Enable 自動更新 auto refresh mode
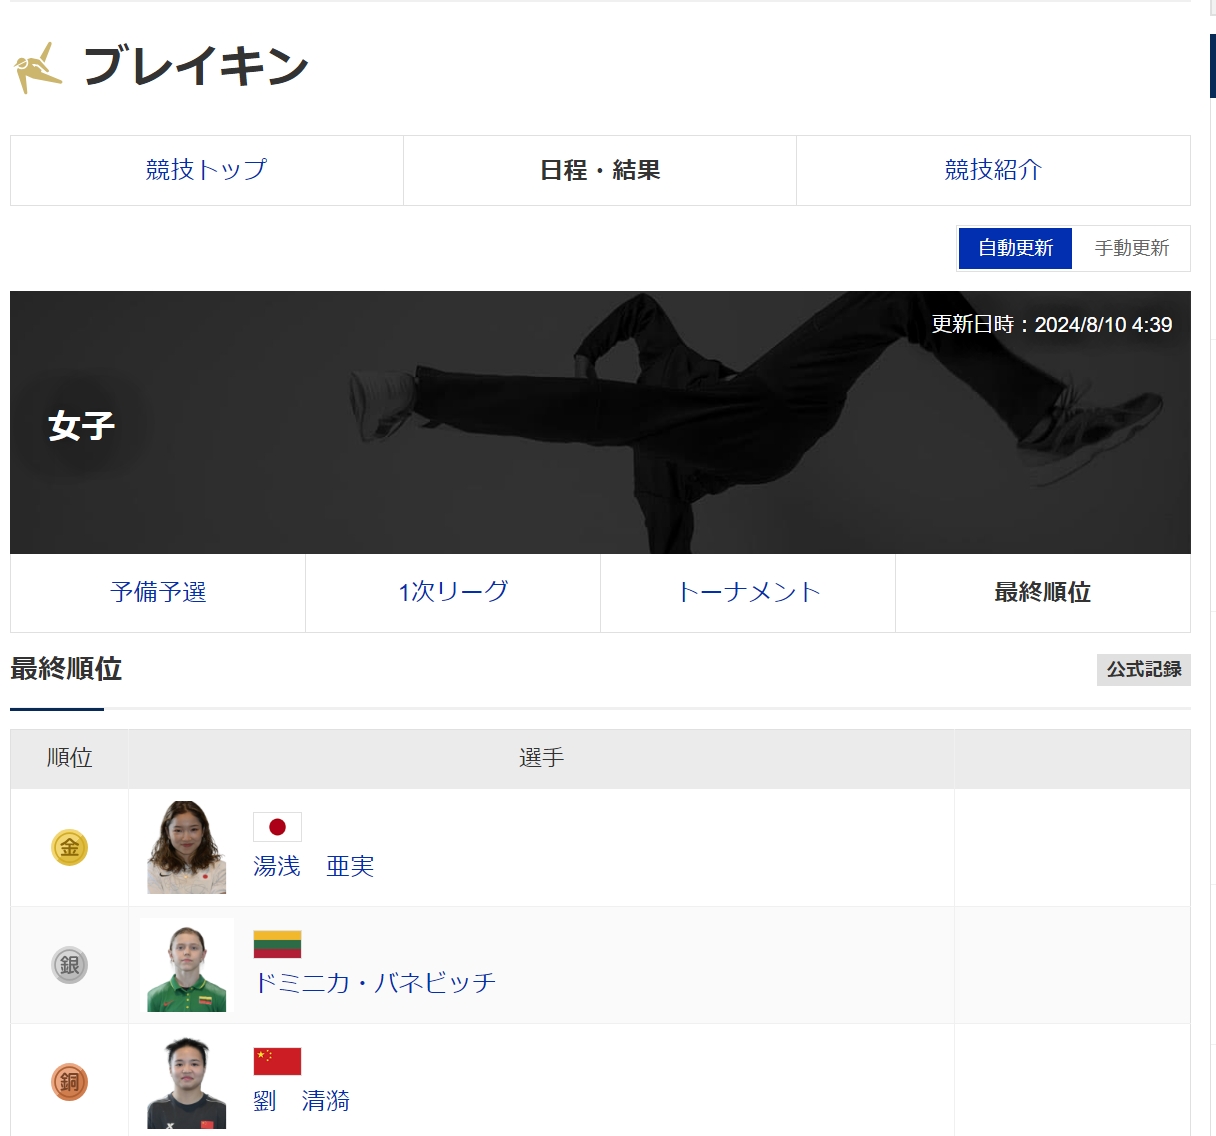The image size is (1216, 1136). coord(1015,248)
